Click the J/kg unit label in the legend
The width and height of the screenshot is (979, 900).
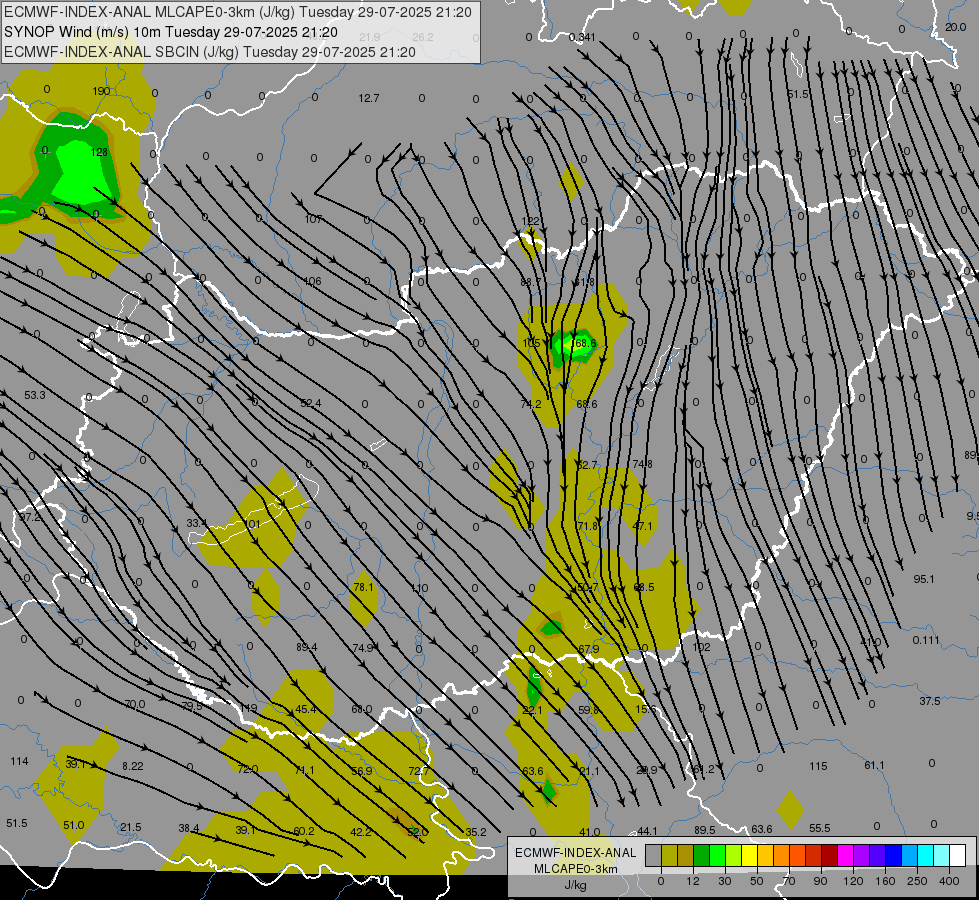[575, 885]
